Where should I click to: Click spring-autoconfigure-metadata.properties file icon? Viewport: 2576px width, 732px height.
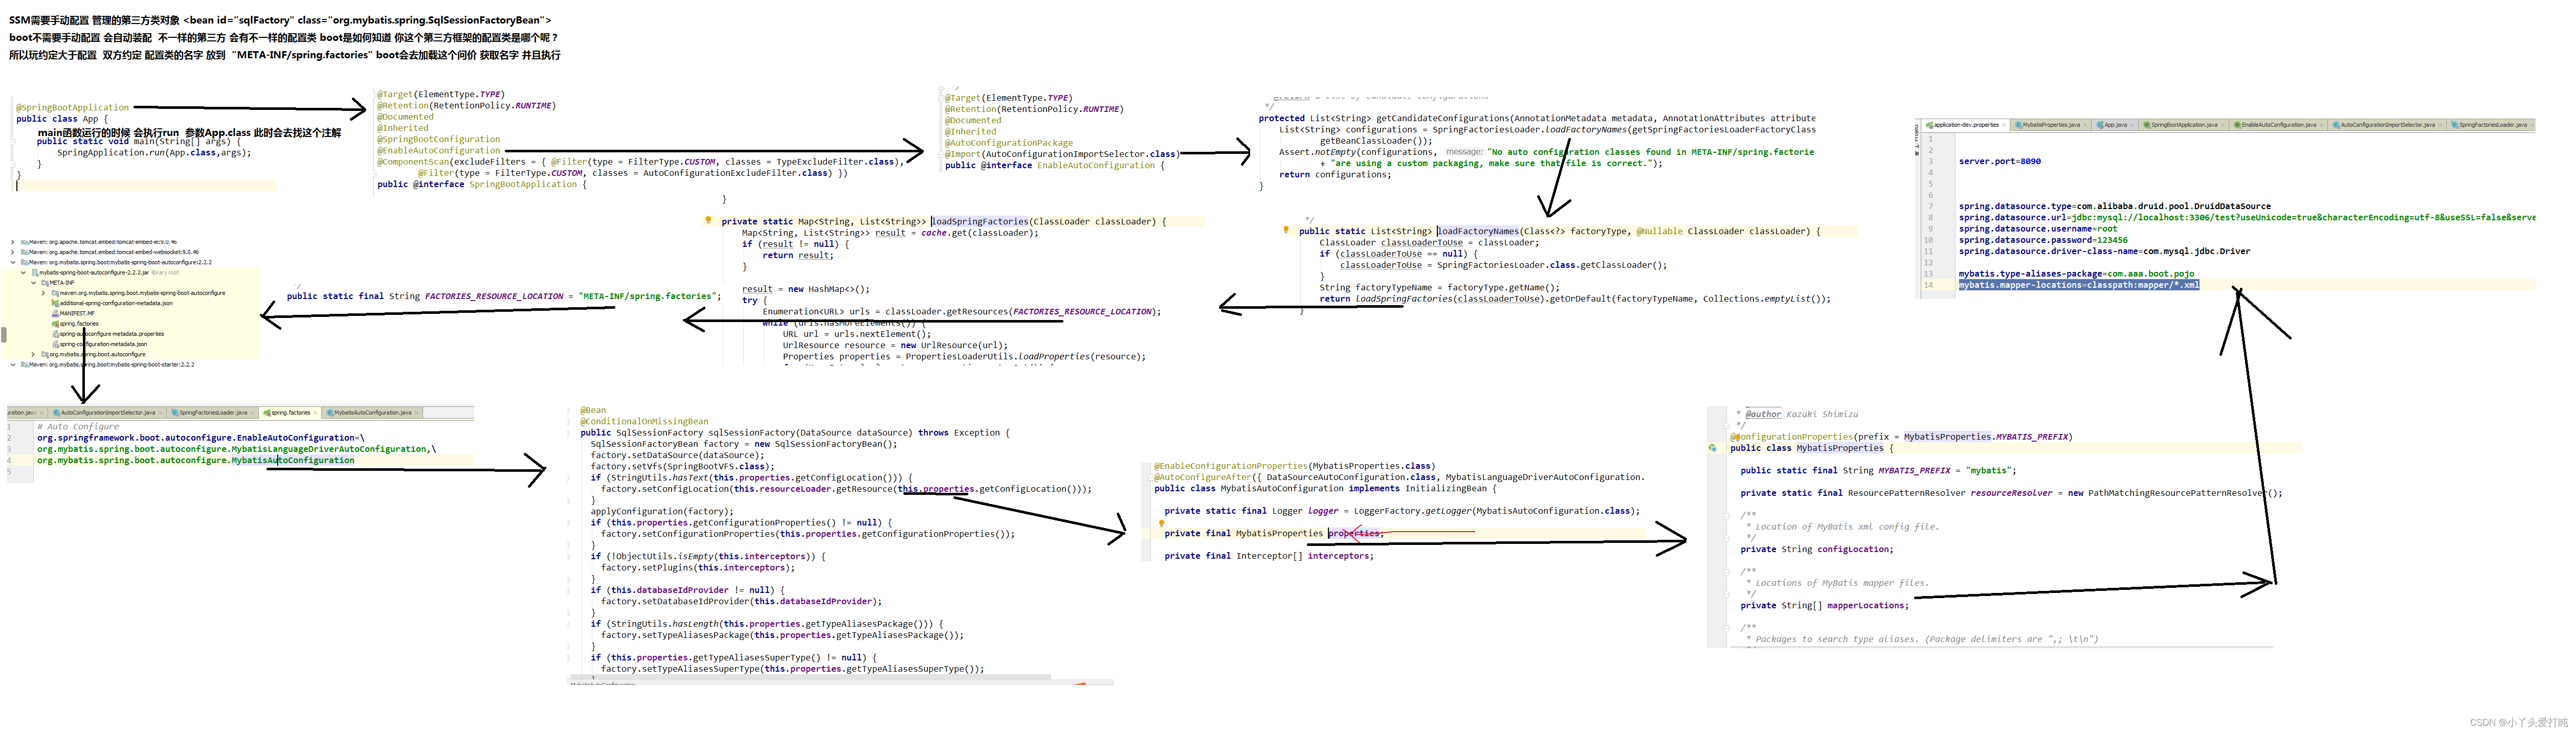[55, 334]
